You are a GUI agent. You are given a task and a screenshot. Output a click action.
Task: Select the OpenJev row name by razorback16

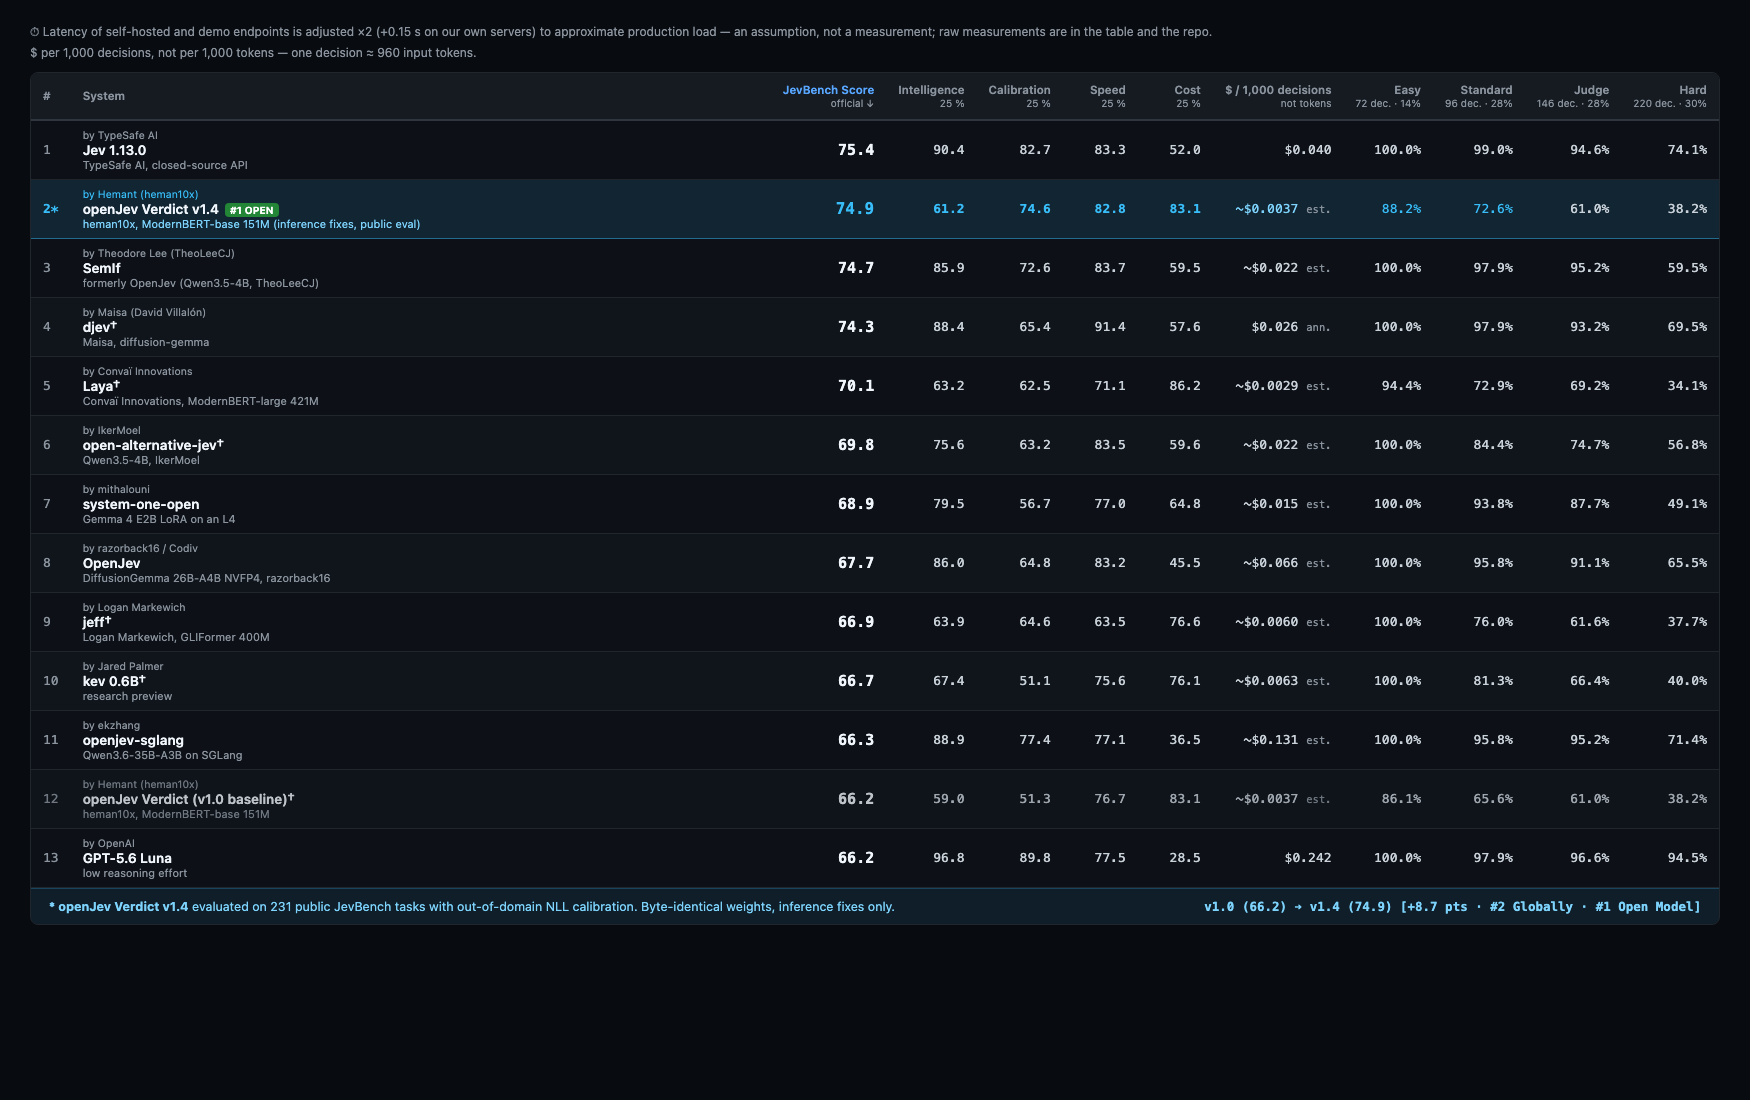pos(111,563)
